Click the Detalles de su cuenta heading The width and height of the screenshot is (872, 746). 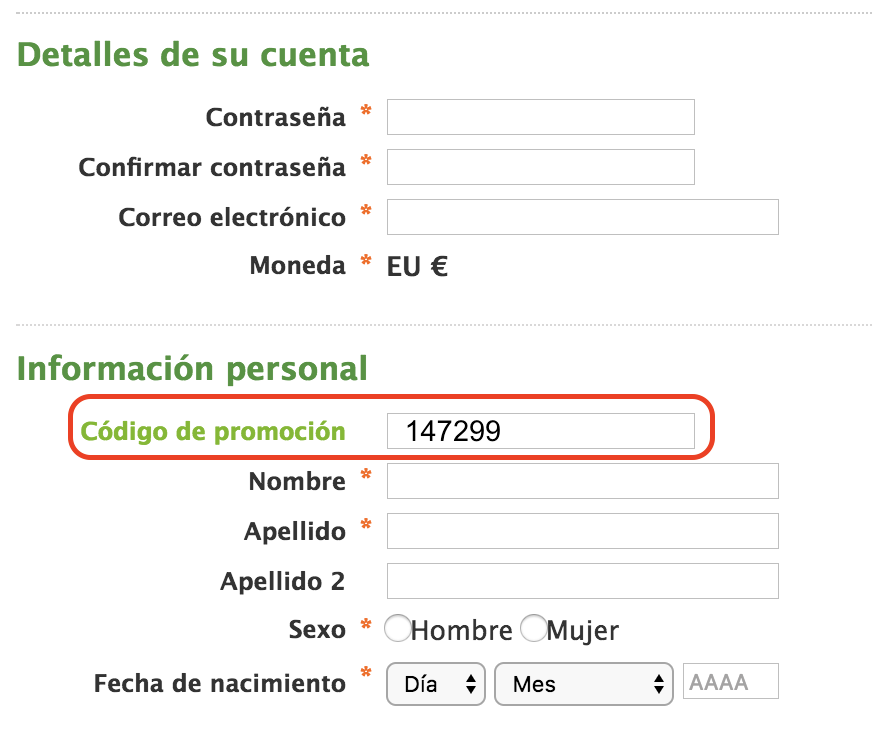[193, 55]
